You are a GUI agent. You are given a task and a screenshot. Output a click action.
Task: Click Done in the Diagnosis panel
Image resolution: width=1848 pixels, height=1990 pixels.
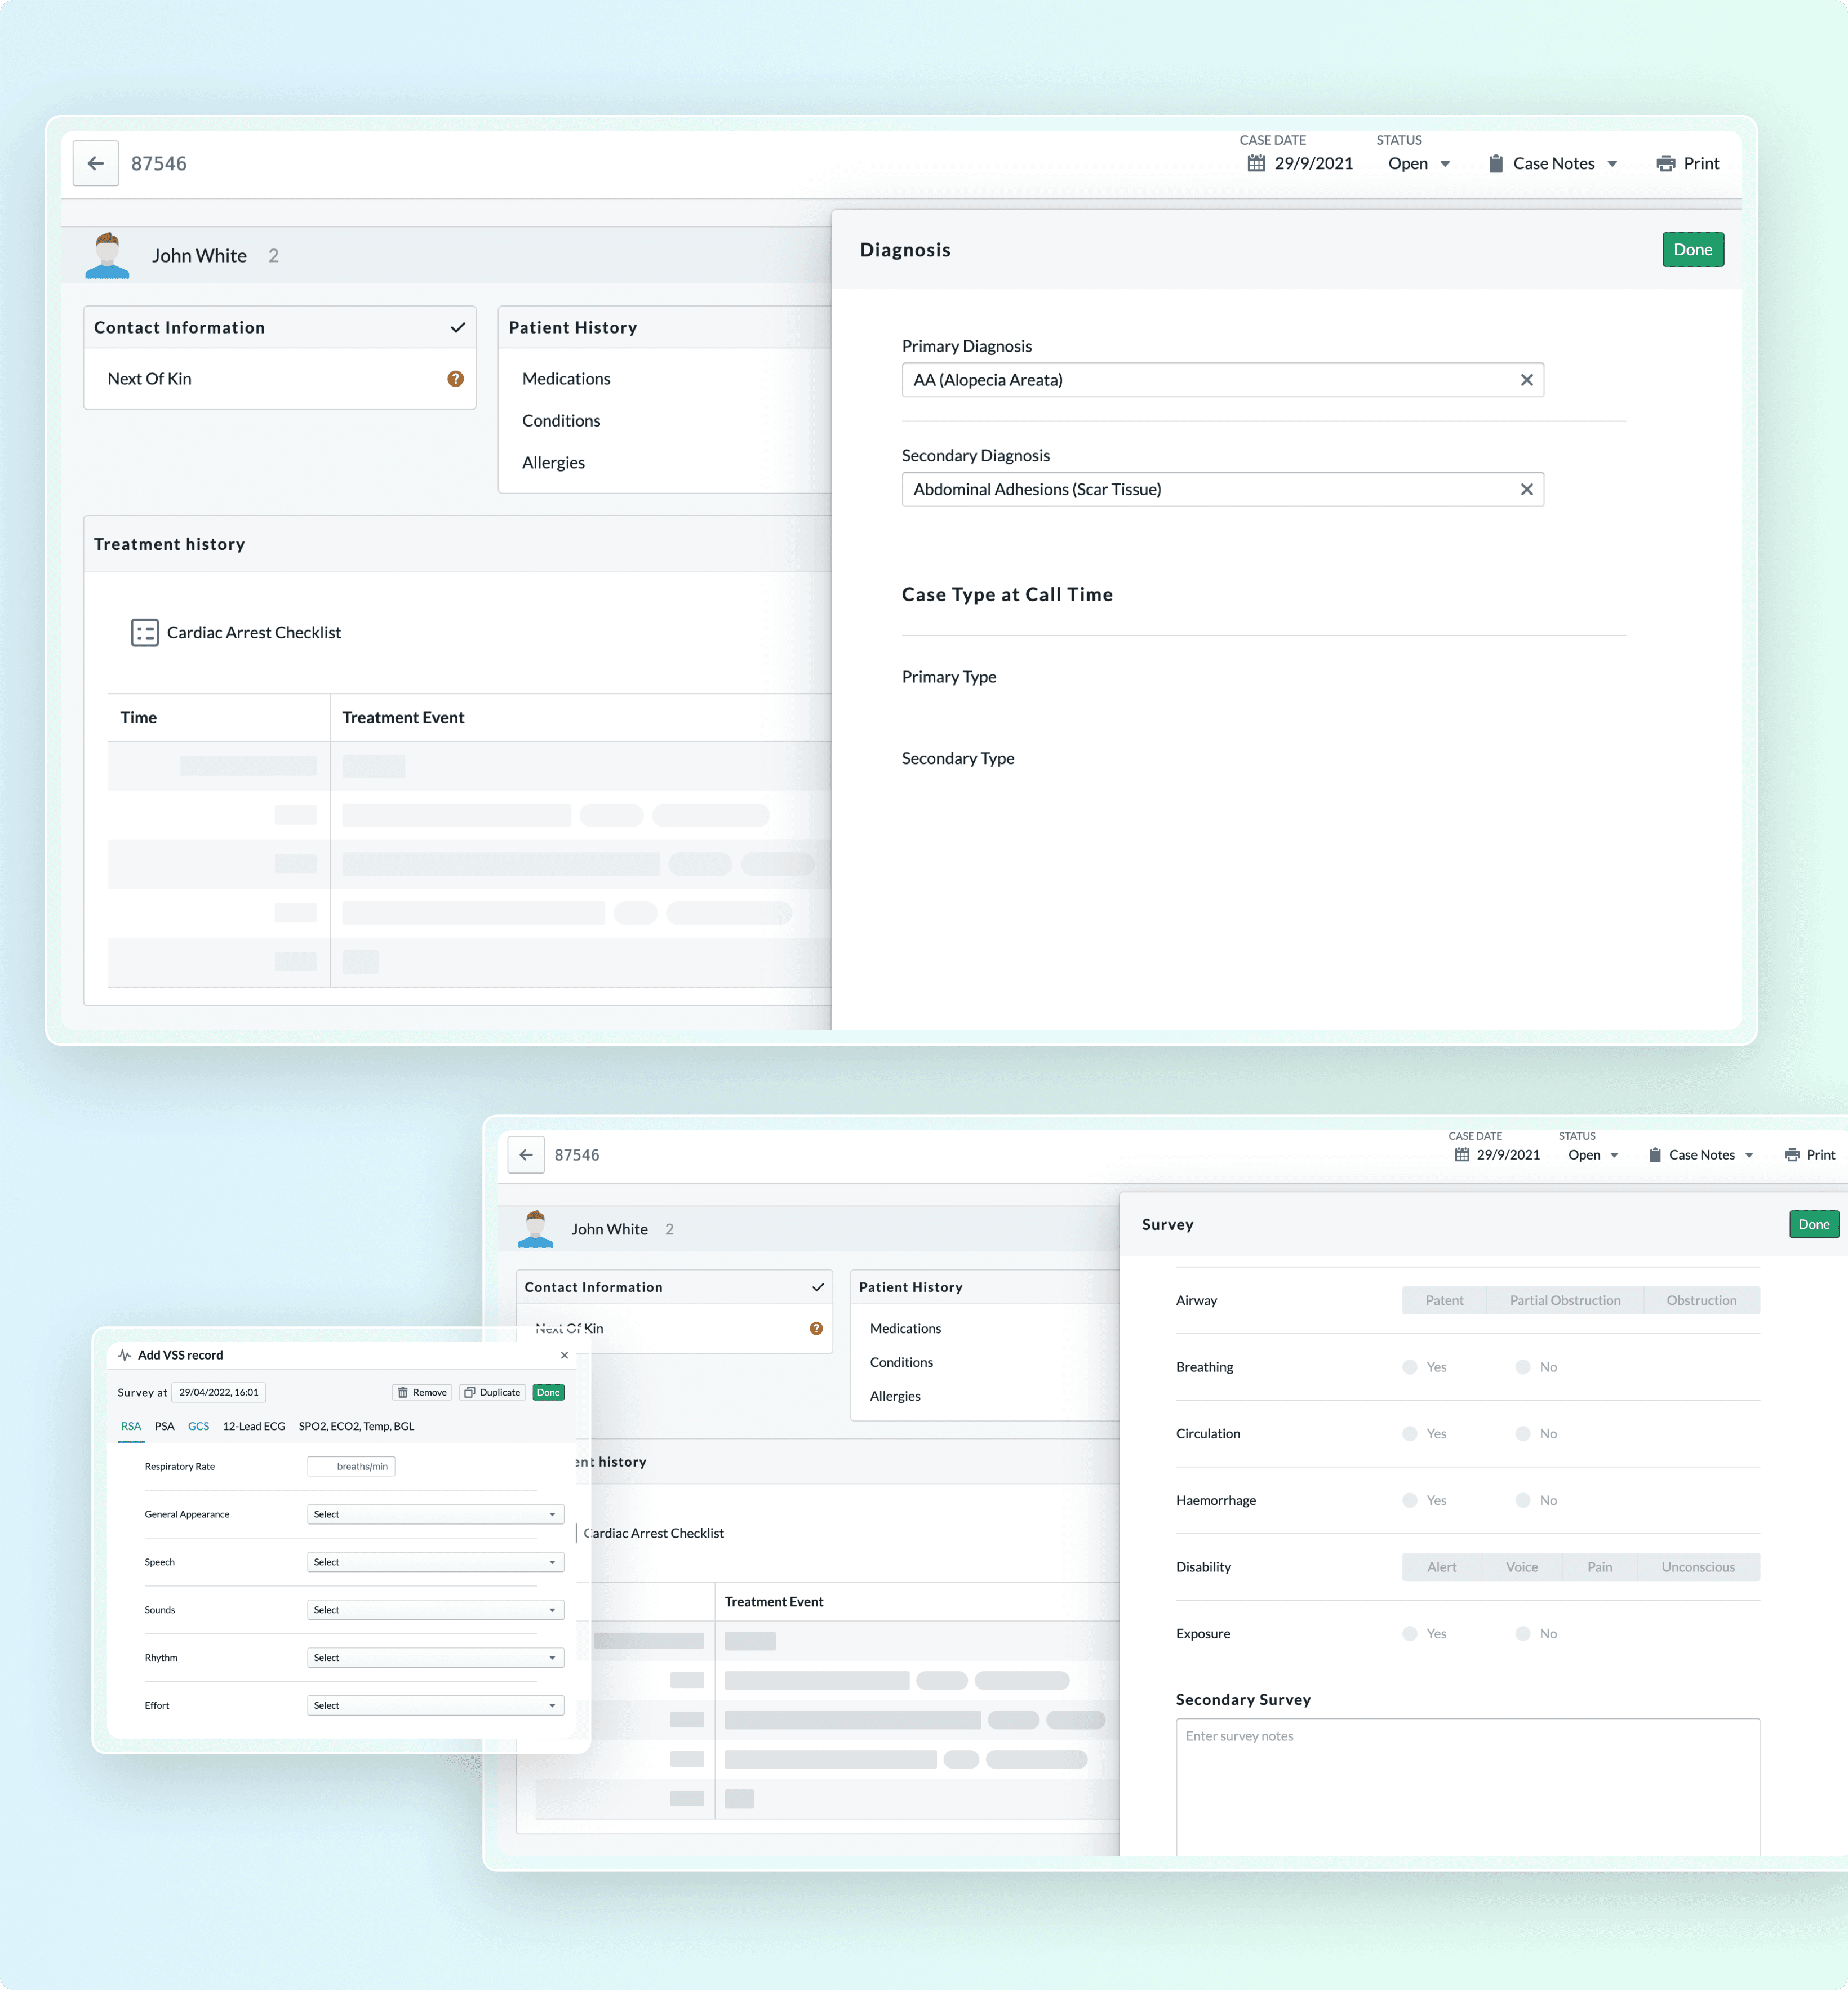[x=1692, y=250]
